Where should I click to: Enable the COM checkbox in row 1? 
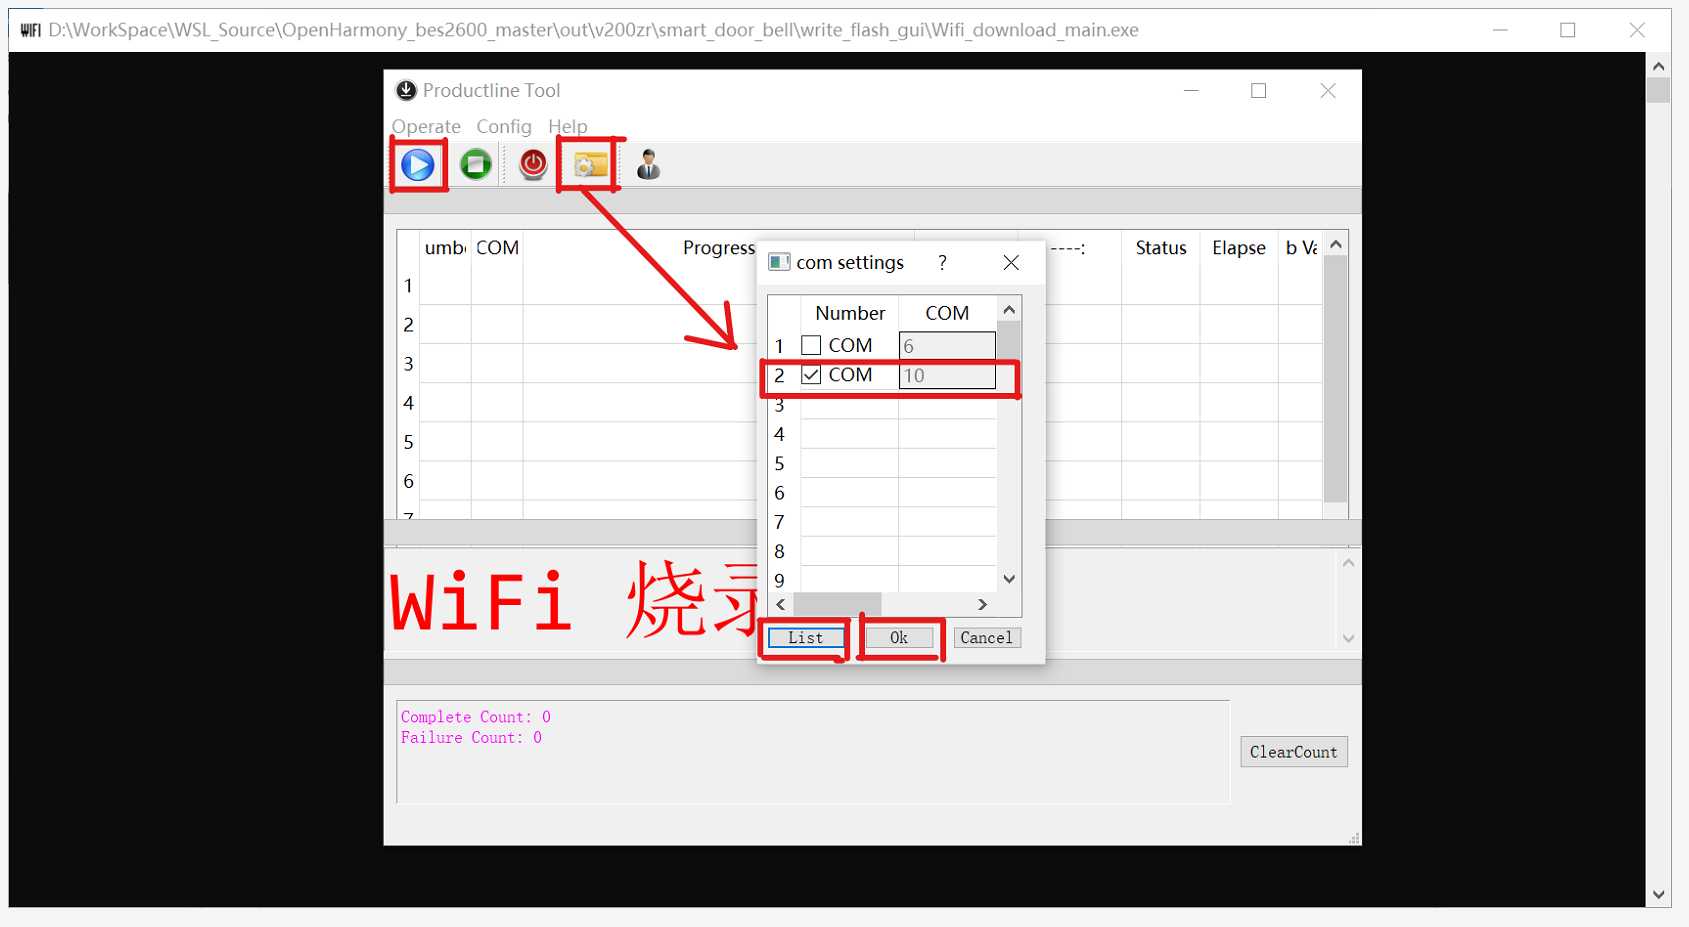(x=811, y=346)
